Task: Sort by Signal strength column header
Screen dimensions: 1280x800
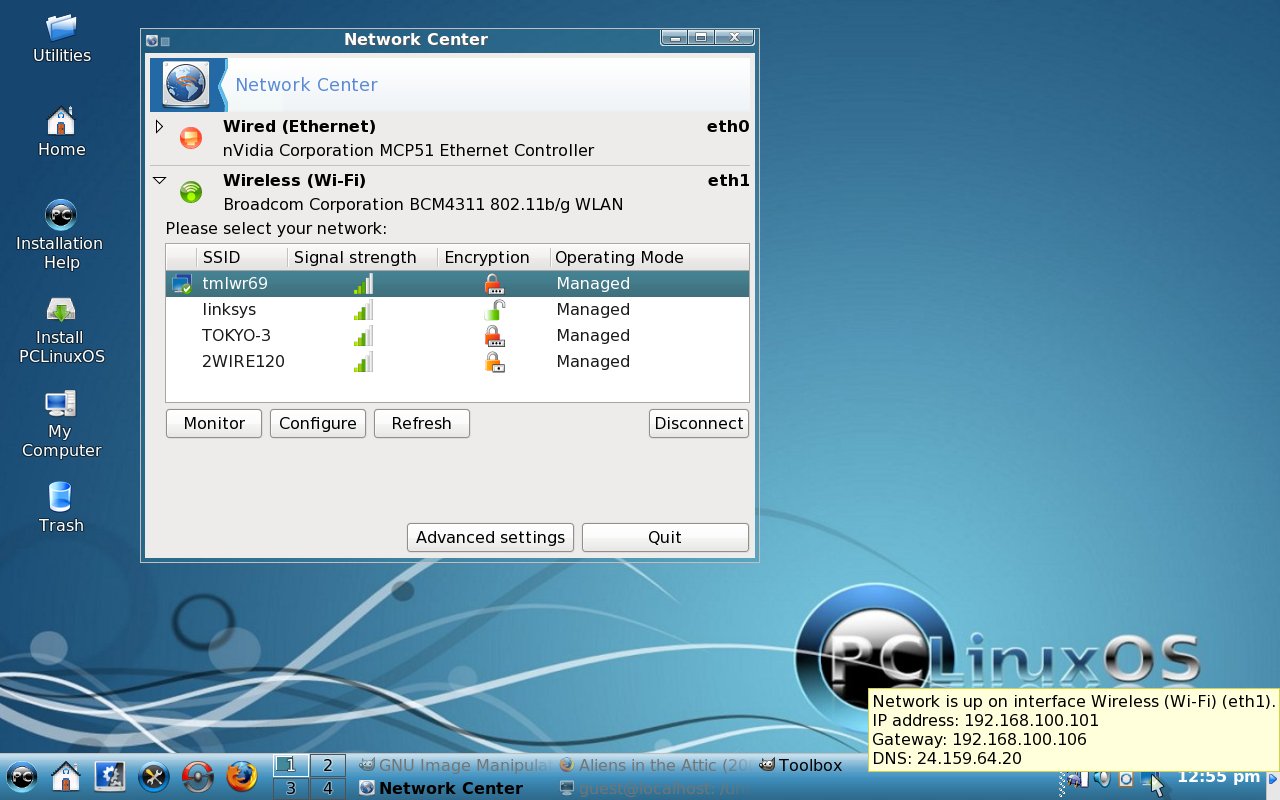Action: [362, 257]
